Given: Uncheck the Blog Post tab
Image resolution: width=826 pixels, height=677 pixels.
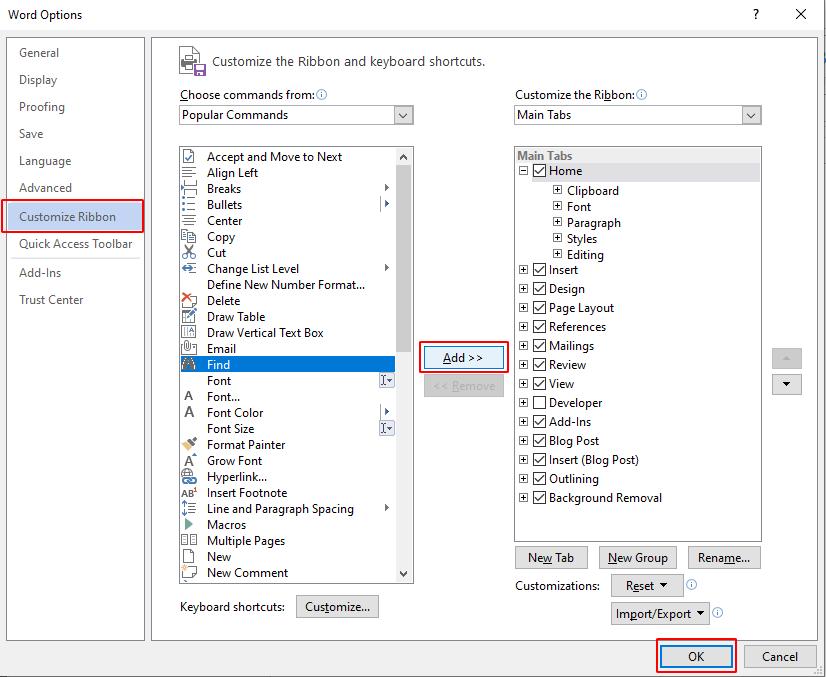Looking at the screenshot, I should (x=539, y=441).
